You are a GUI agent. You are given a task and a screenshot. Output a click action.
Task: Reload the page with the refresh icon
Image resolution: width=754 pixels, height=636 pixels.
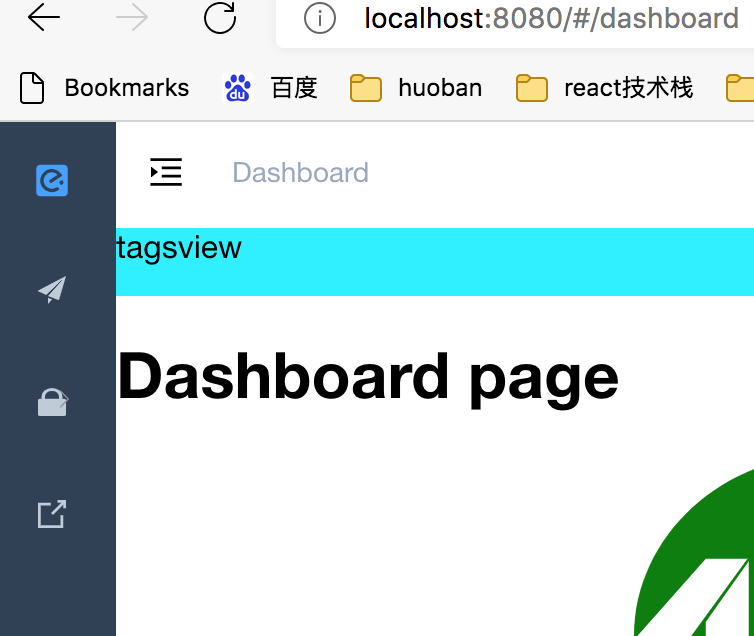(x=220, y=17)
